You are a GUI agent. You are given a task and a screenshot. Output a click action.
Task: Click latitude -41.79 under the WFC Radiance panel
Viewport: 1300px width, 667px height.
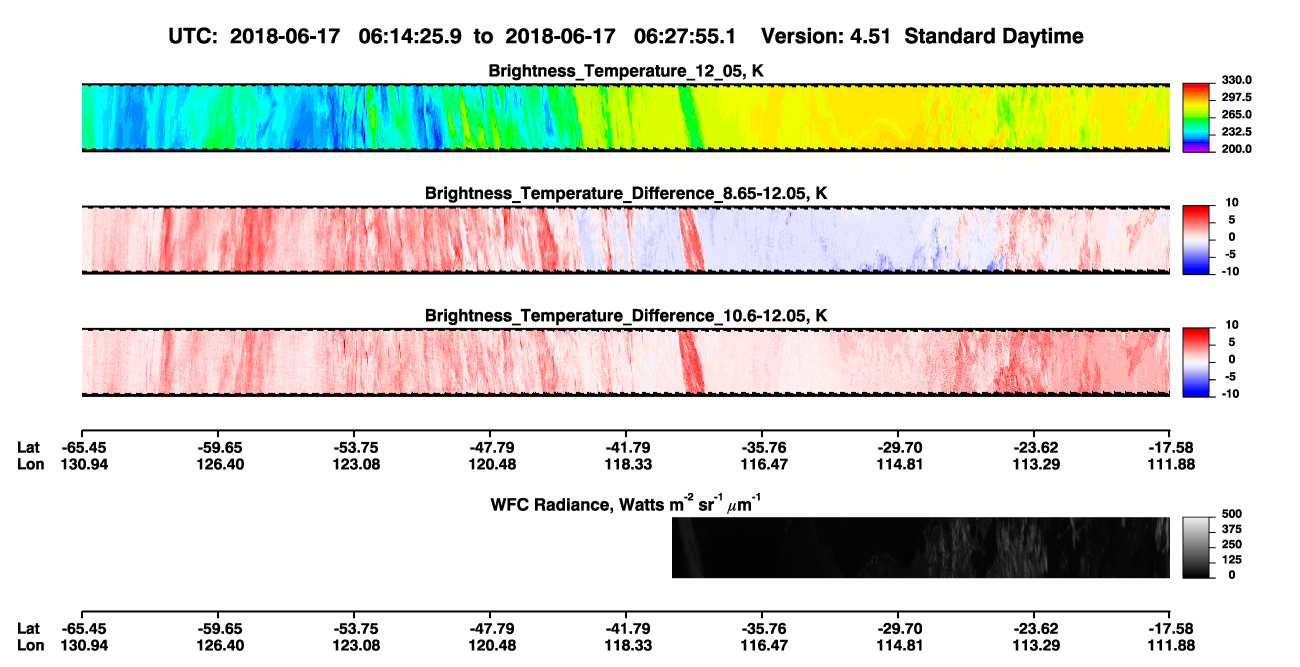627,628
